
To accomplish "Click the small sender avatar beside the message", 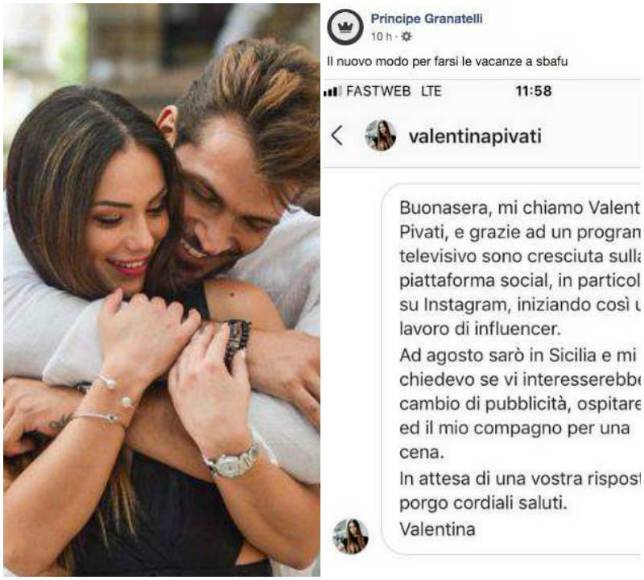I will click(350, 536).
